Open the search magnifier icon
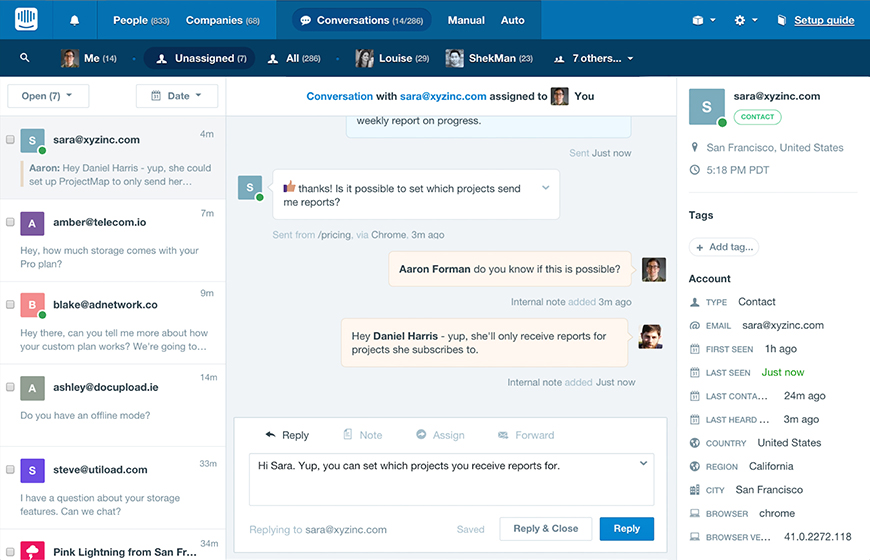The image size is (870, 560). pos(24,58)
